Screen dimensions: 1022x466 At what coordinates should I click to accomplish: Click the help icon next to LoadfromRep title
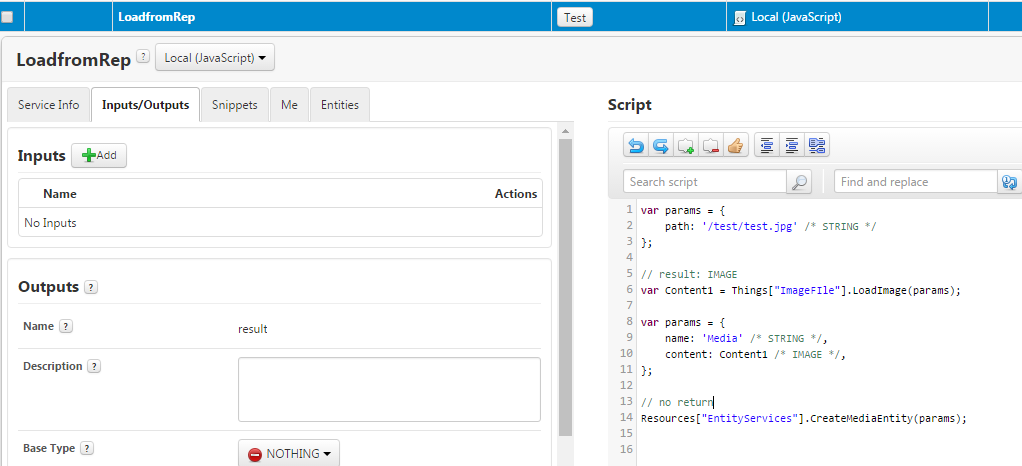click(143, 57)
